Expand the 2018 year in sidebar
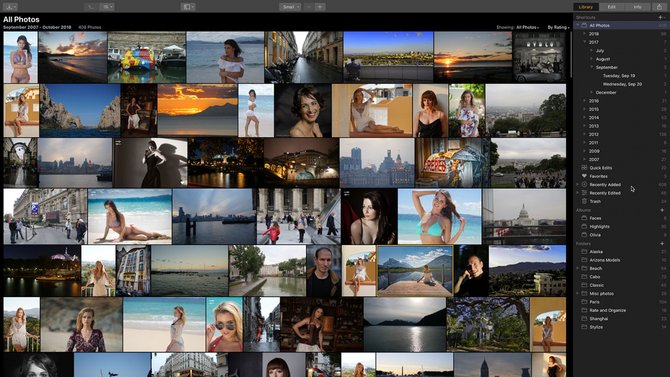Image resolution: width=670 pixels, height=377 pixels. click(585, 34)
